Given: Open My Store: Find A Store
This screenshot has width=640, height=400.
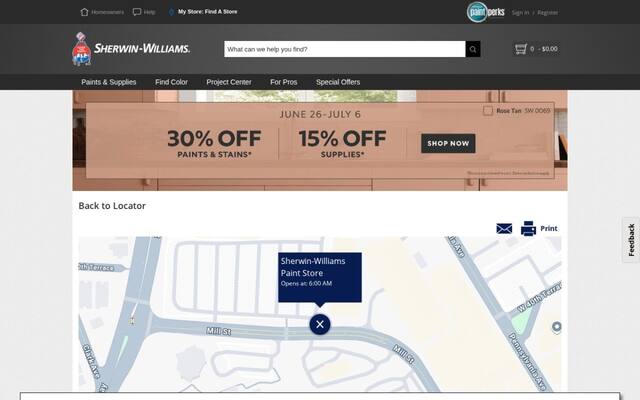Looking at the screenshot, I should click(207, 12).
